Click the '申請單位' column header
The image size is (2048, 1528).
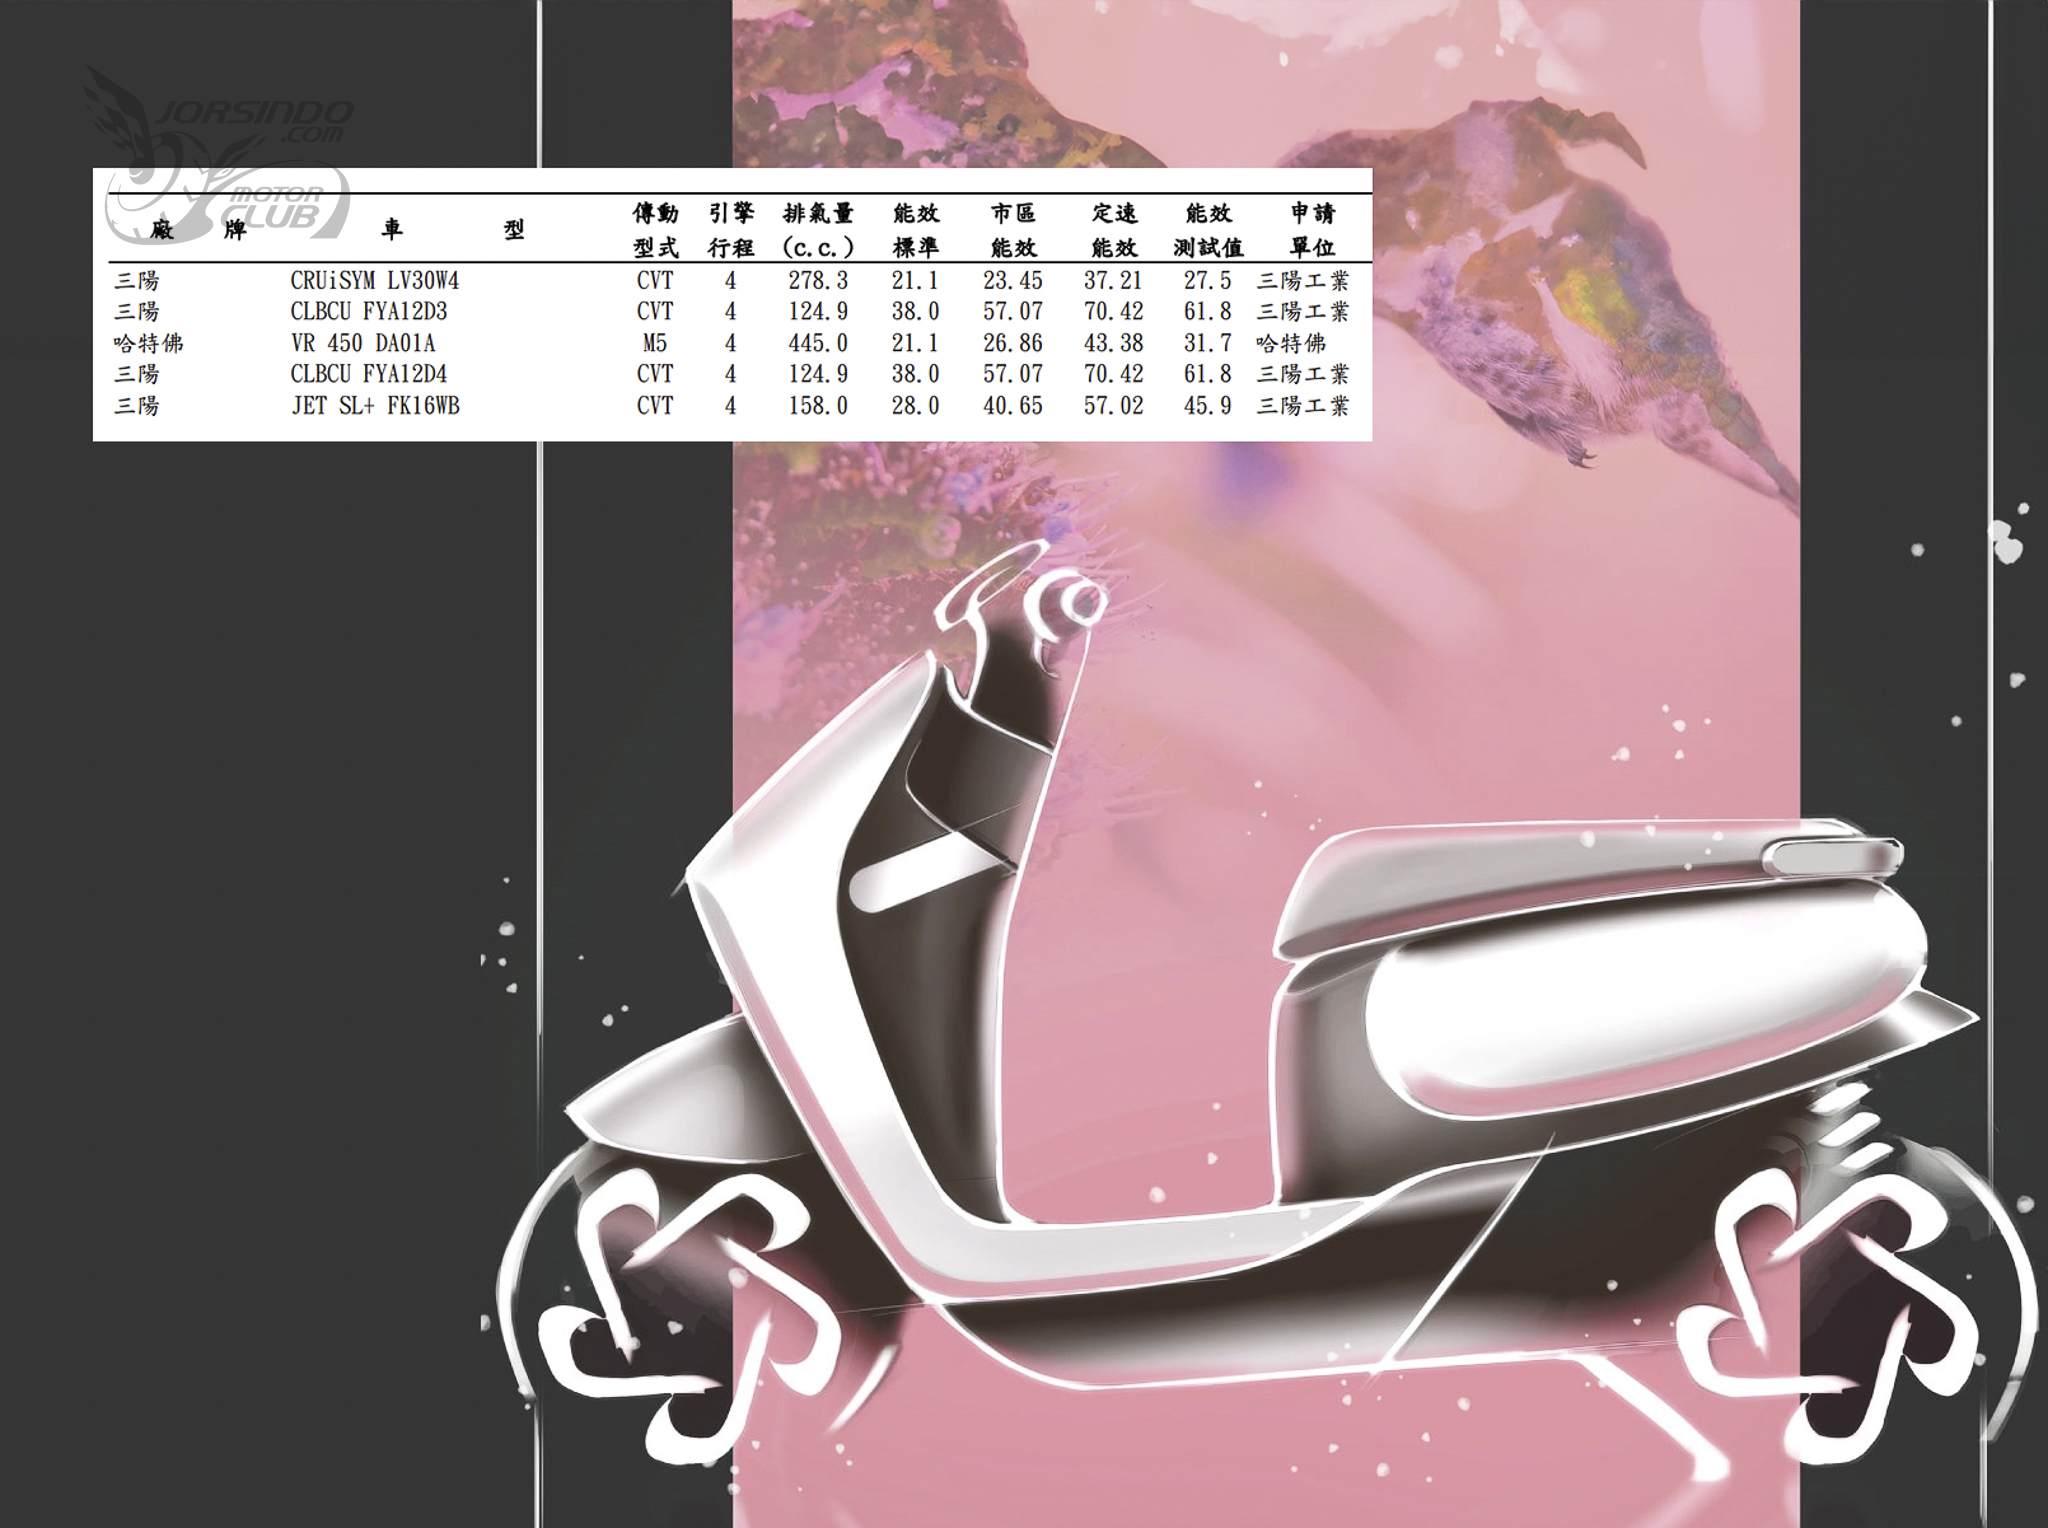[1313, 230]
